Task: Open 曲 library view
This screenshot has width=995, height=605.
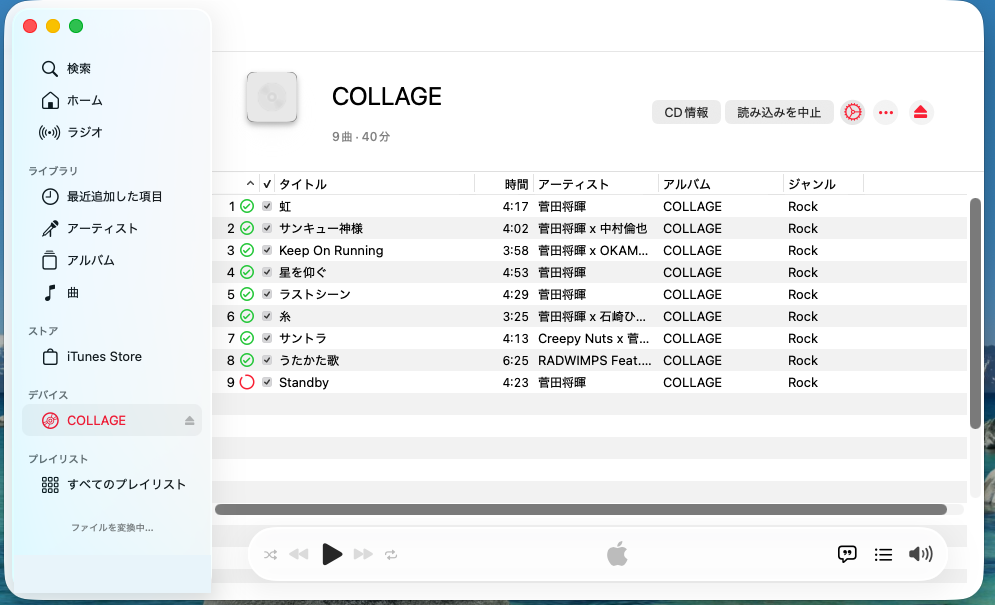Action: 60,293
